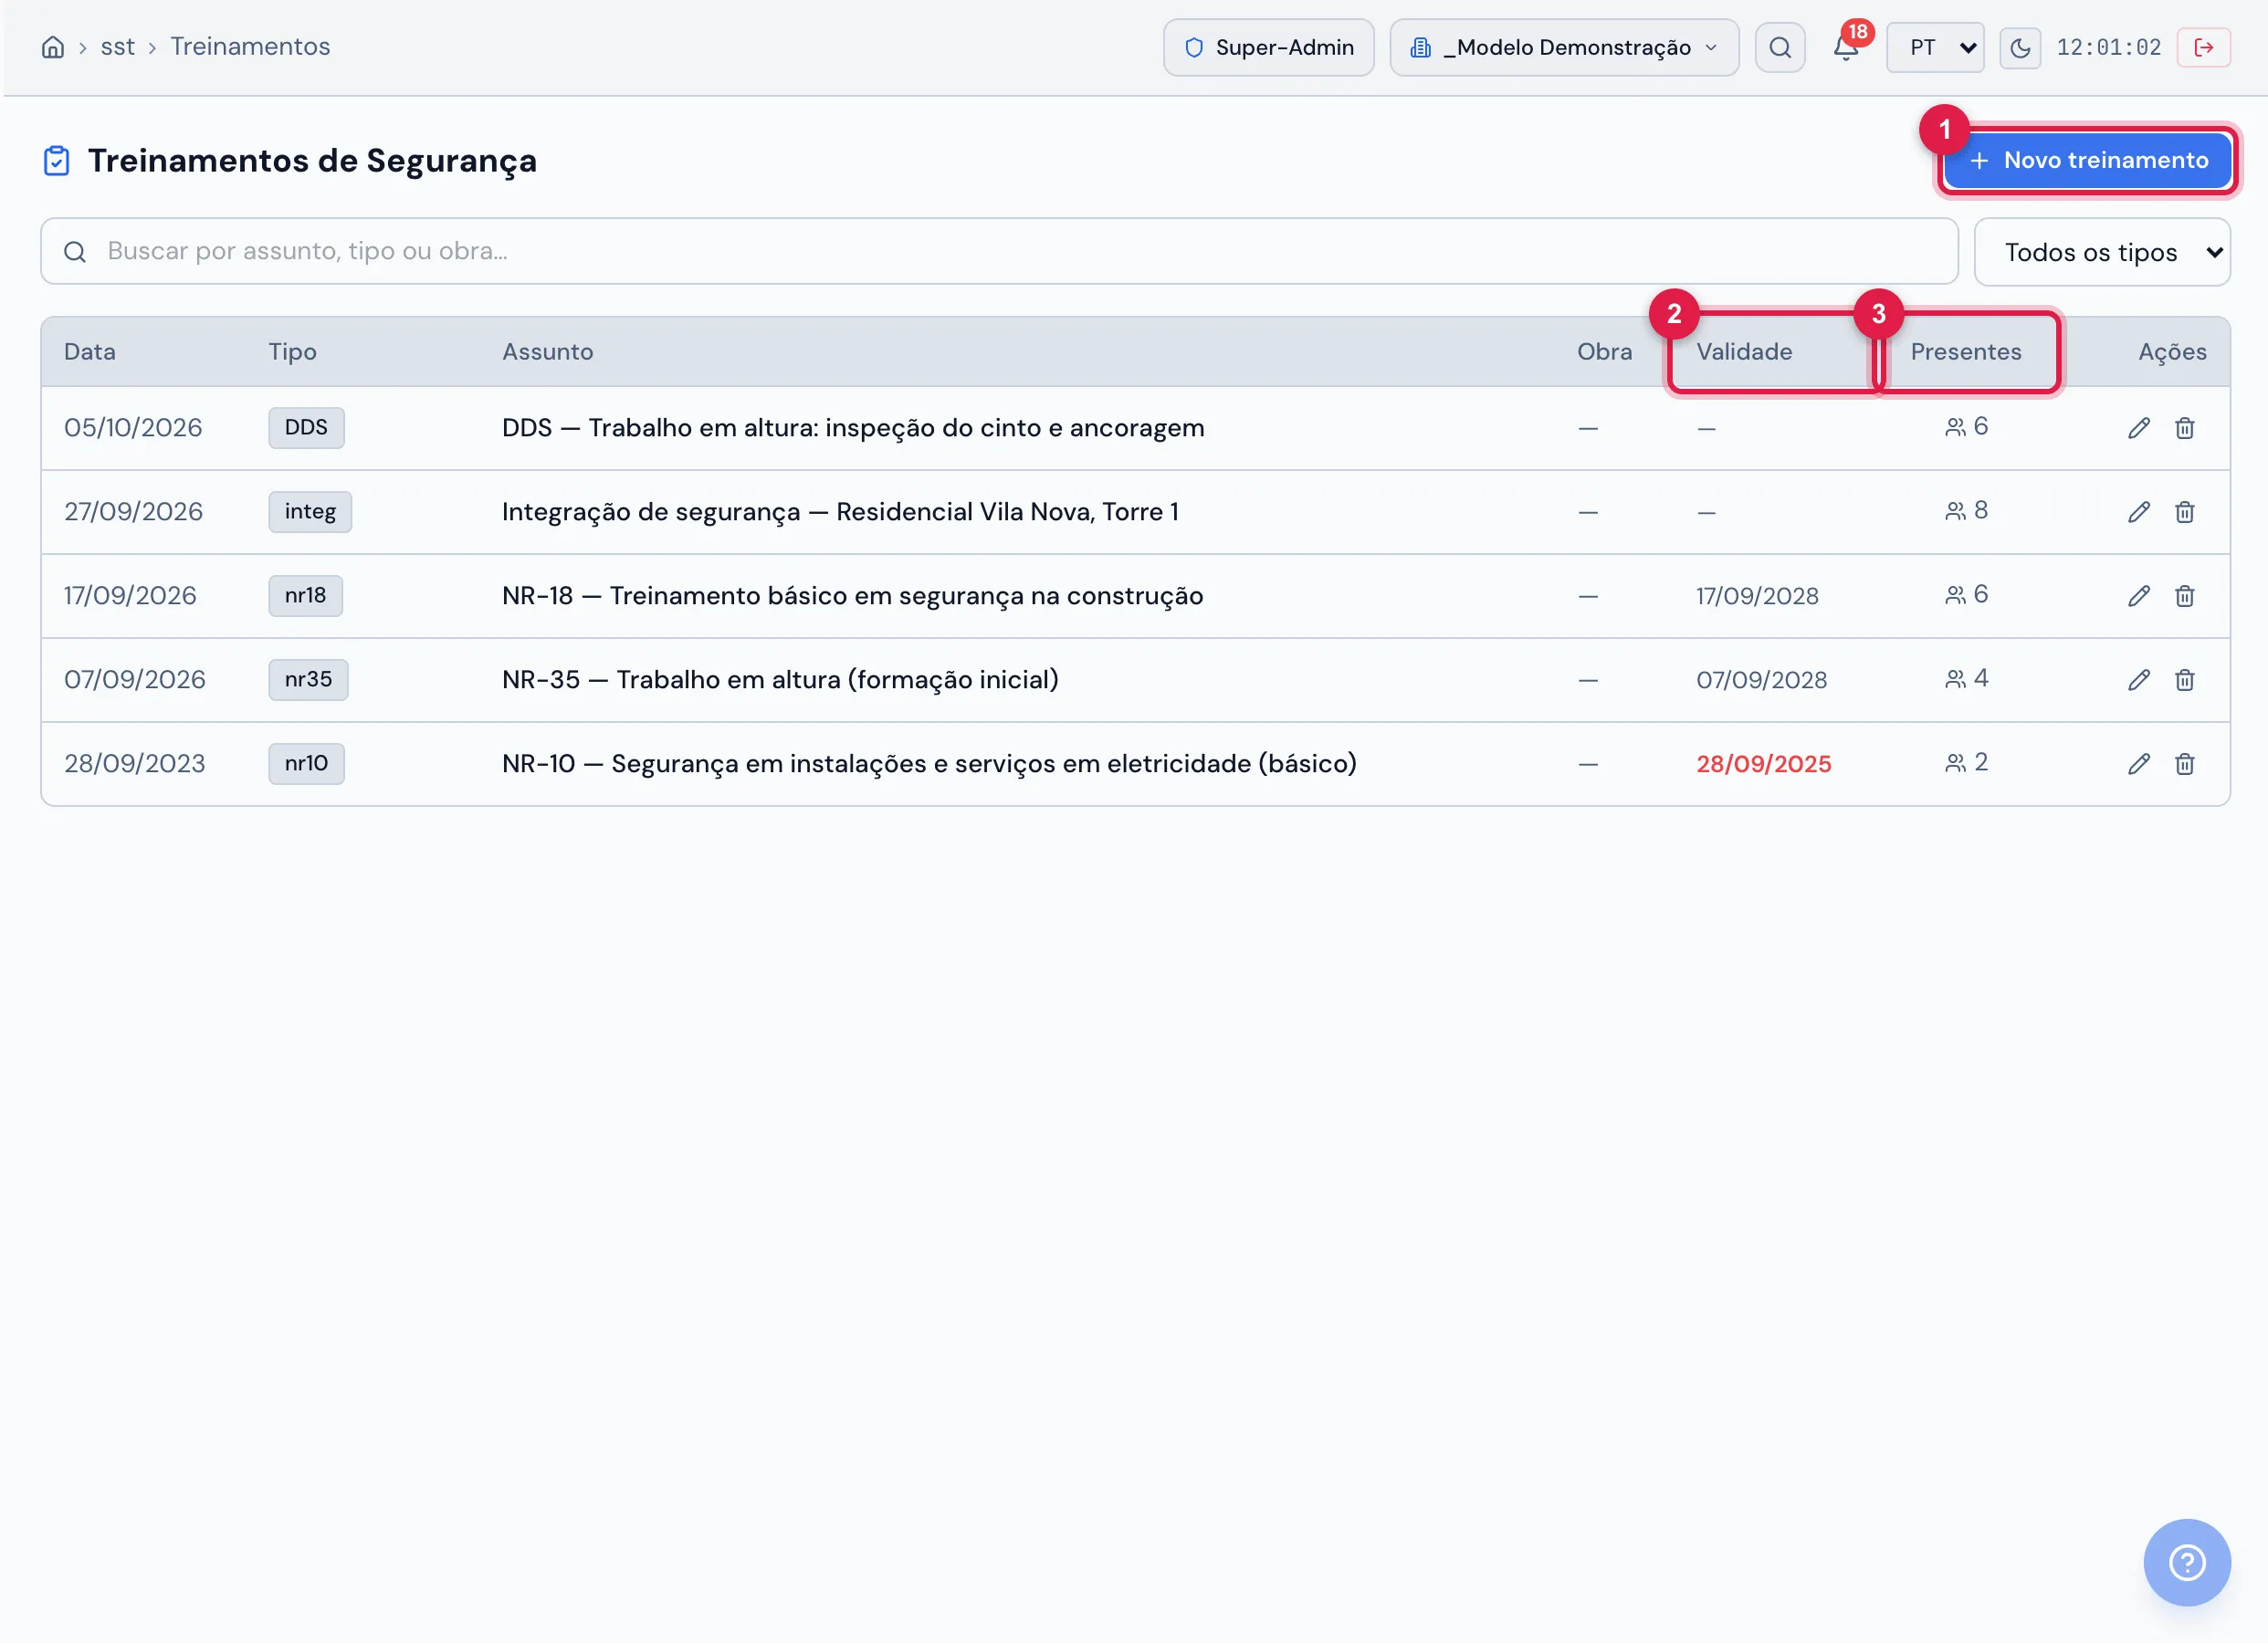Screen dimensions: 2268x1643
Task: Go to home via house icon
Action: click(x=53, y=47)
